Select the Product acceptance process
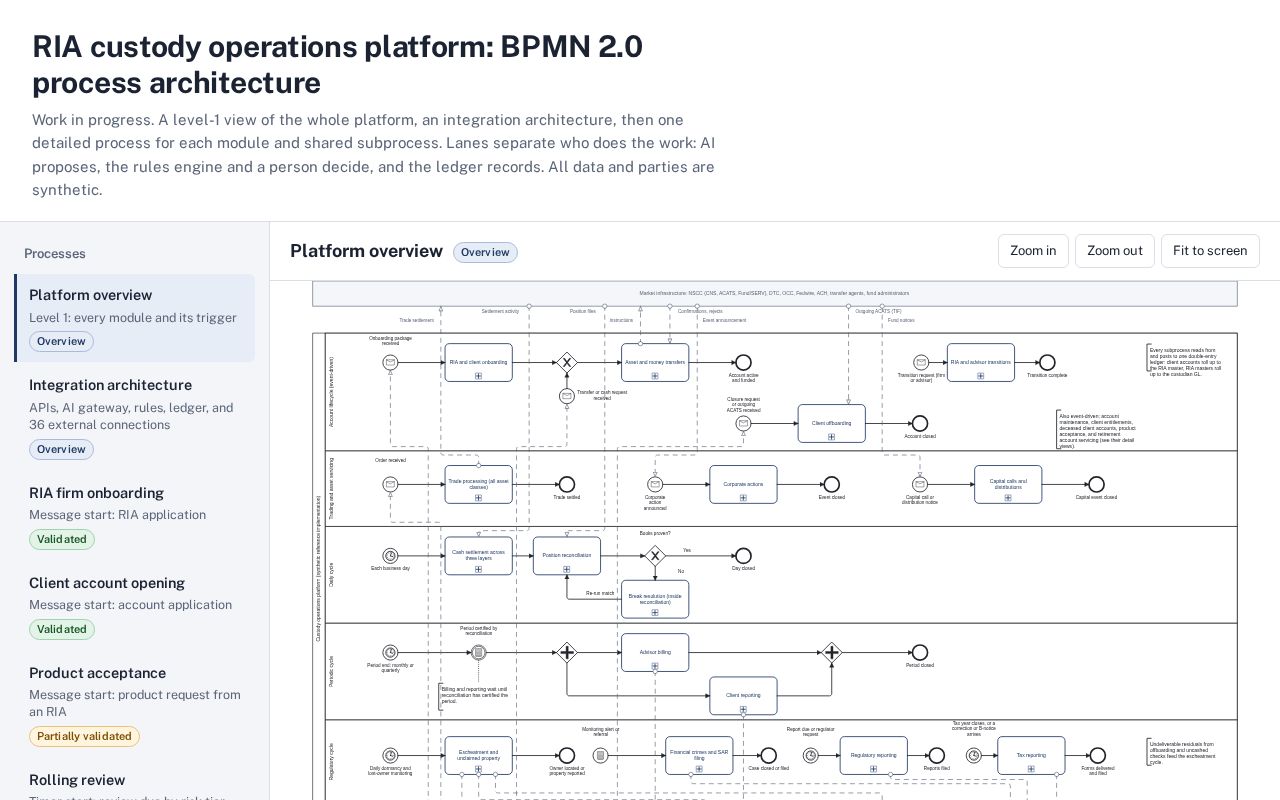1280x800 pixels. [x=135, y=704]
